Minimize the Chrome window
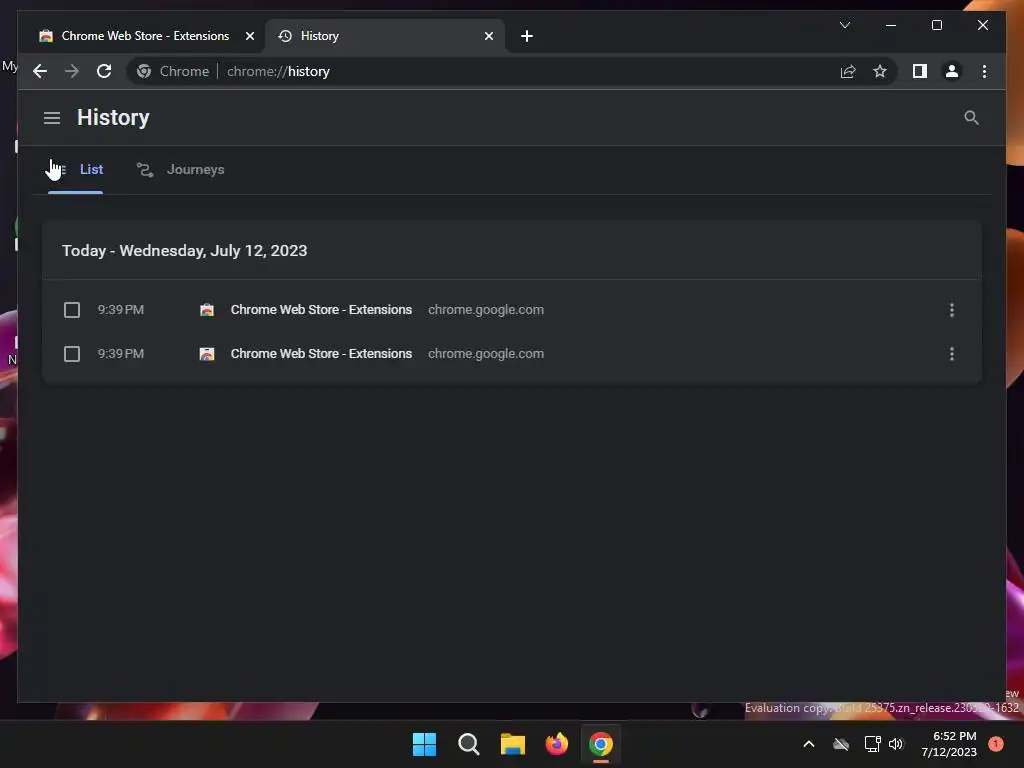Screen dimensions: 1024x768 click(891, 25)
